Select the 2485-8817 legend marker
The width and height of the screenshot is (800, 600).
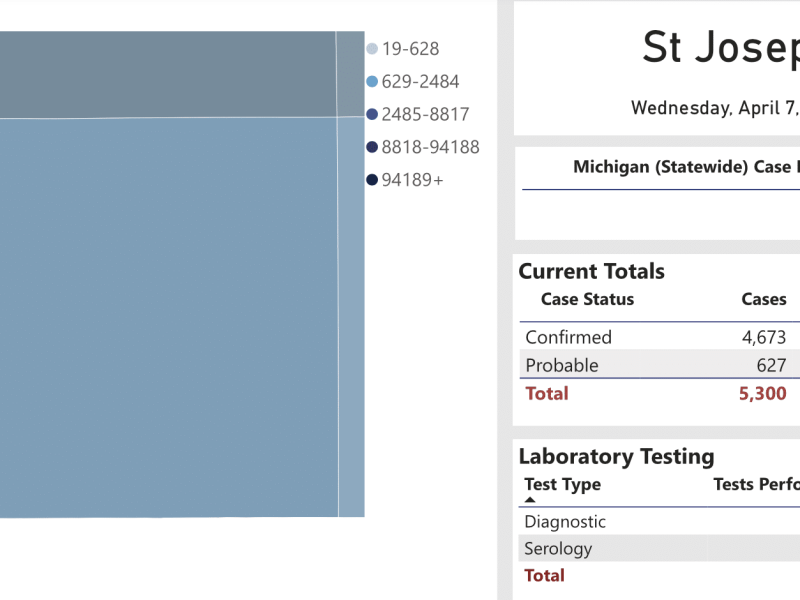coord(372,115)
